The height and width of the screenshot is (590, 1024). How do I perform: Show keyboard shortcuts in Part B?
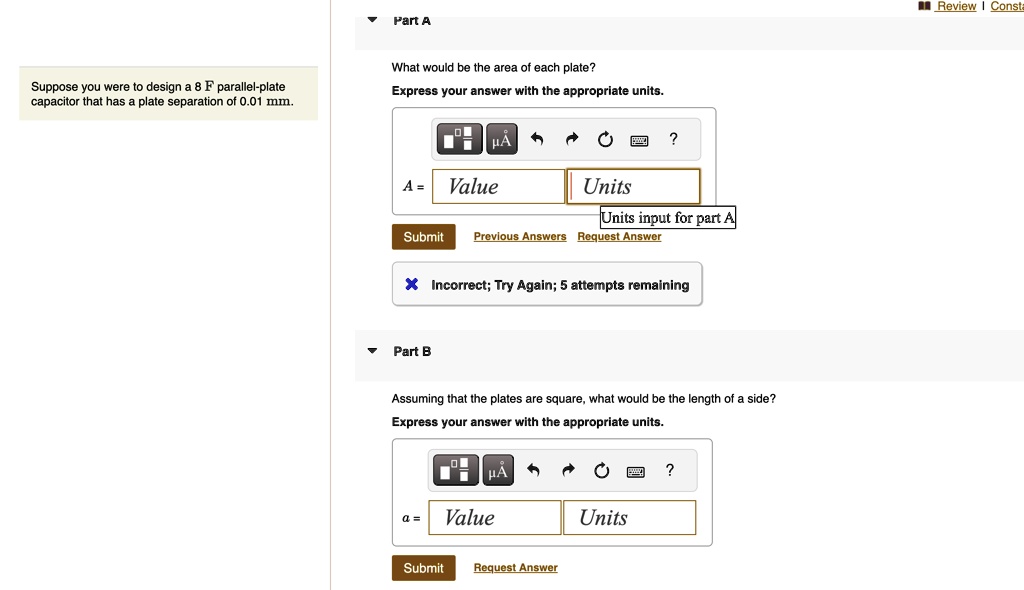(635, 471)
